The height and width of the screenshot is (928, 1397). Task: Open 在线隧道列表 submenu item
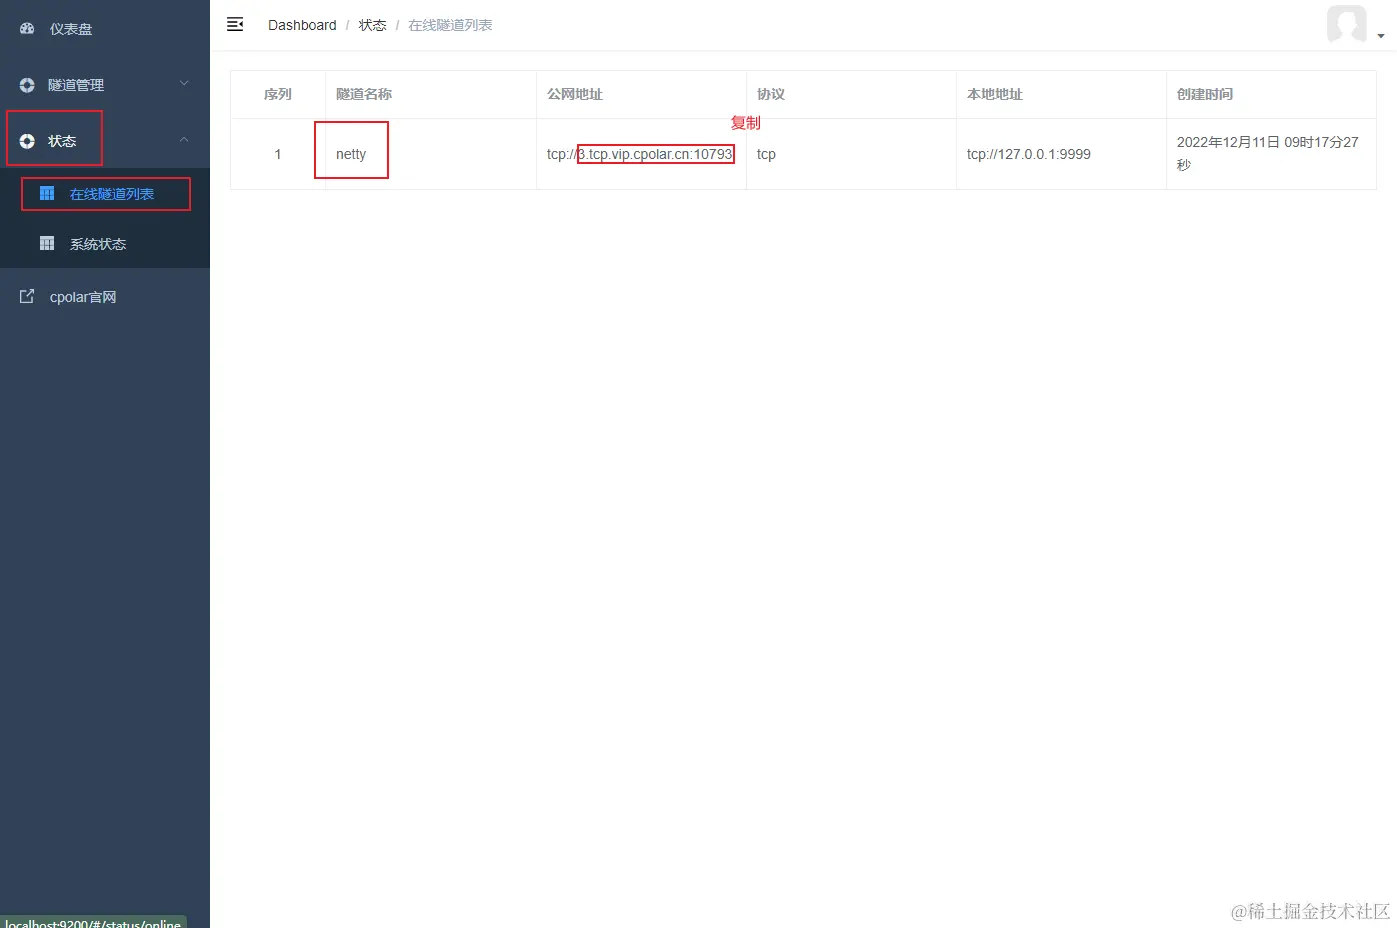(105, 194)
